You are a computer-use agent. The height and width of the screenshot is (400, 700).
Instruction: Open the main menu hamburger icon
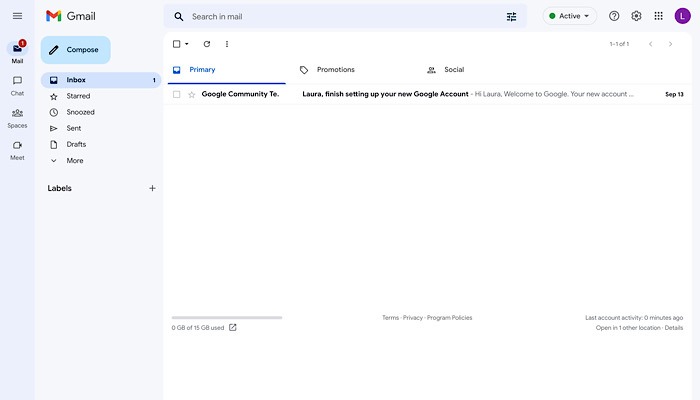click(x=17, y=16)
